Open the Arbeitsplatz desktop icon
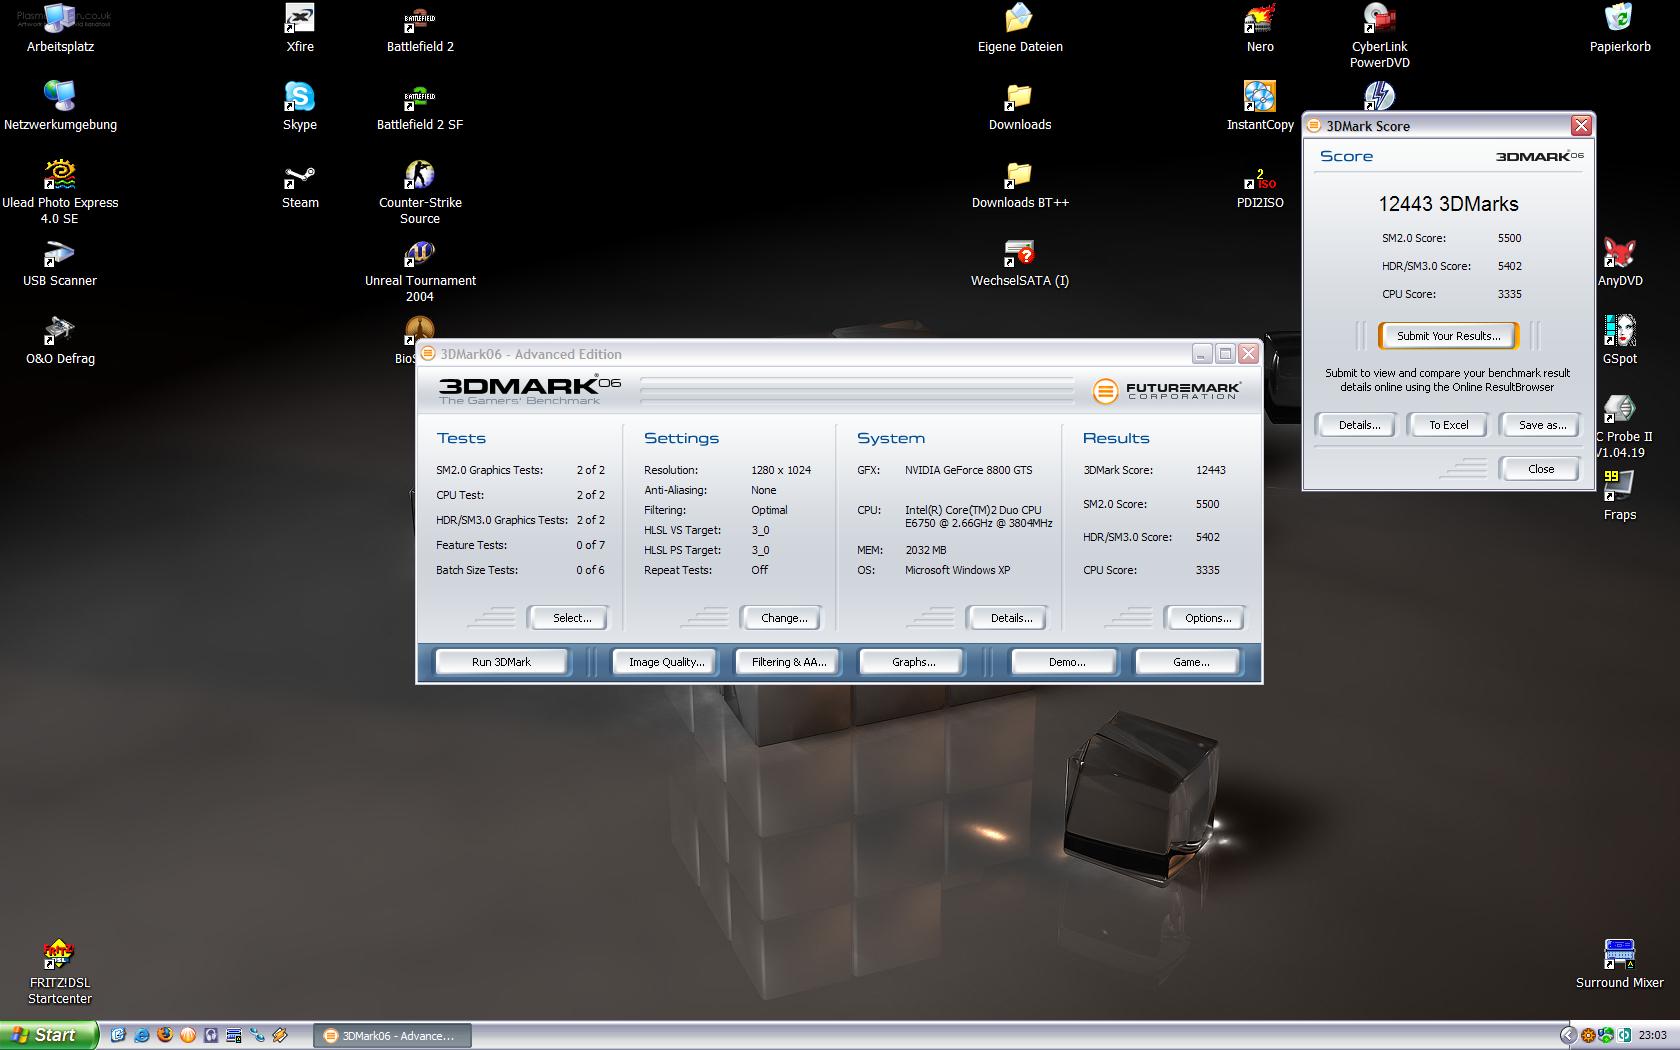 (60, 28)
